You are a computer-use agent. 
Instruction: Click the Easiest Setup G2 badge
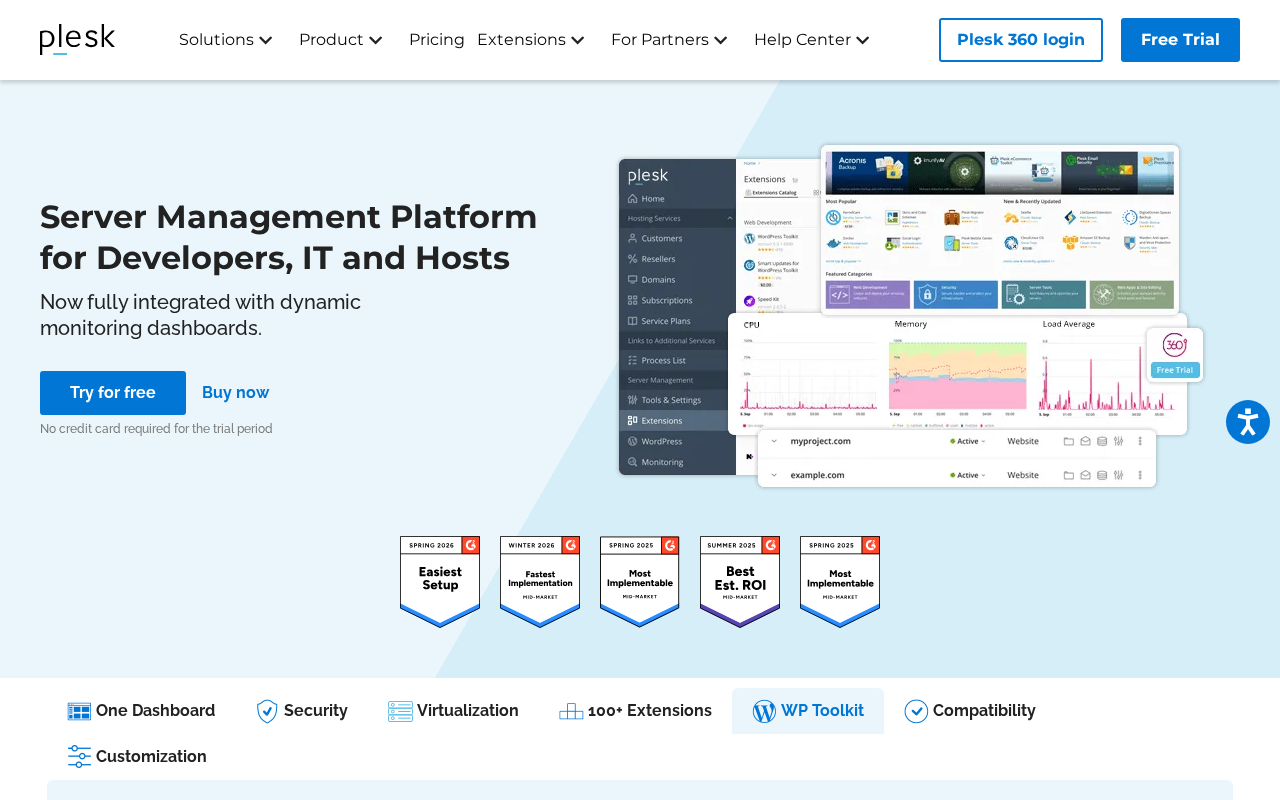tap(440, 582)
